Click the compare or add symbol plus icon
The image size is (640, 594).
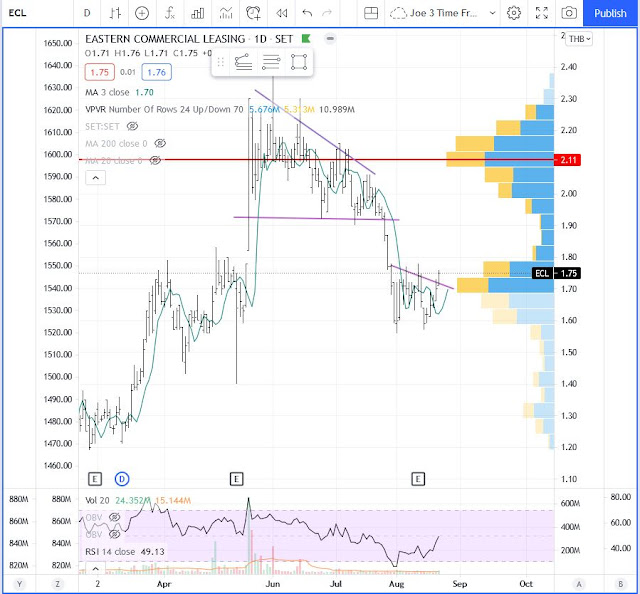pyautogui.click(x=142, y=13)
